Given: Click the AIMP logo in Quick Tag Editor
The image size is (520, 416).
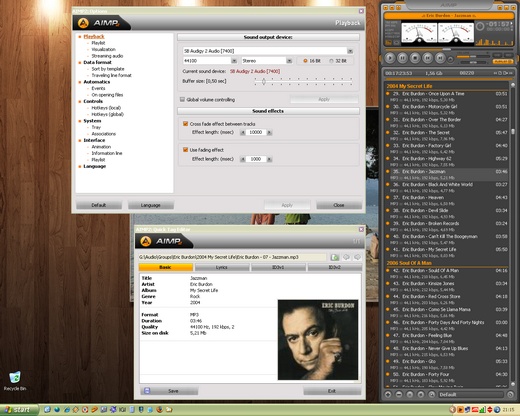Looking at the screenshot, I should pos(161,241).
